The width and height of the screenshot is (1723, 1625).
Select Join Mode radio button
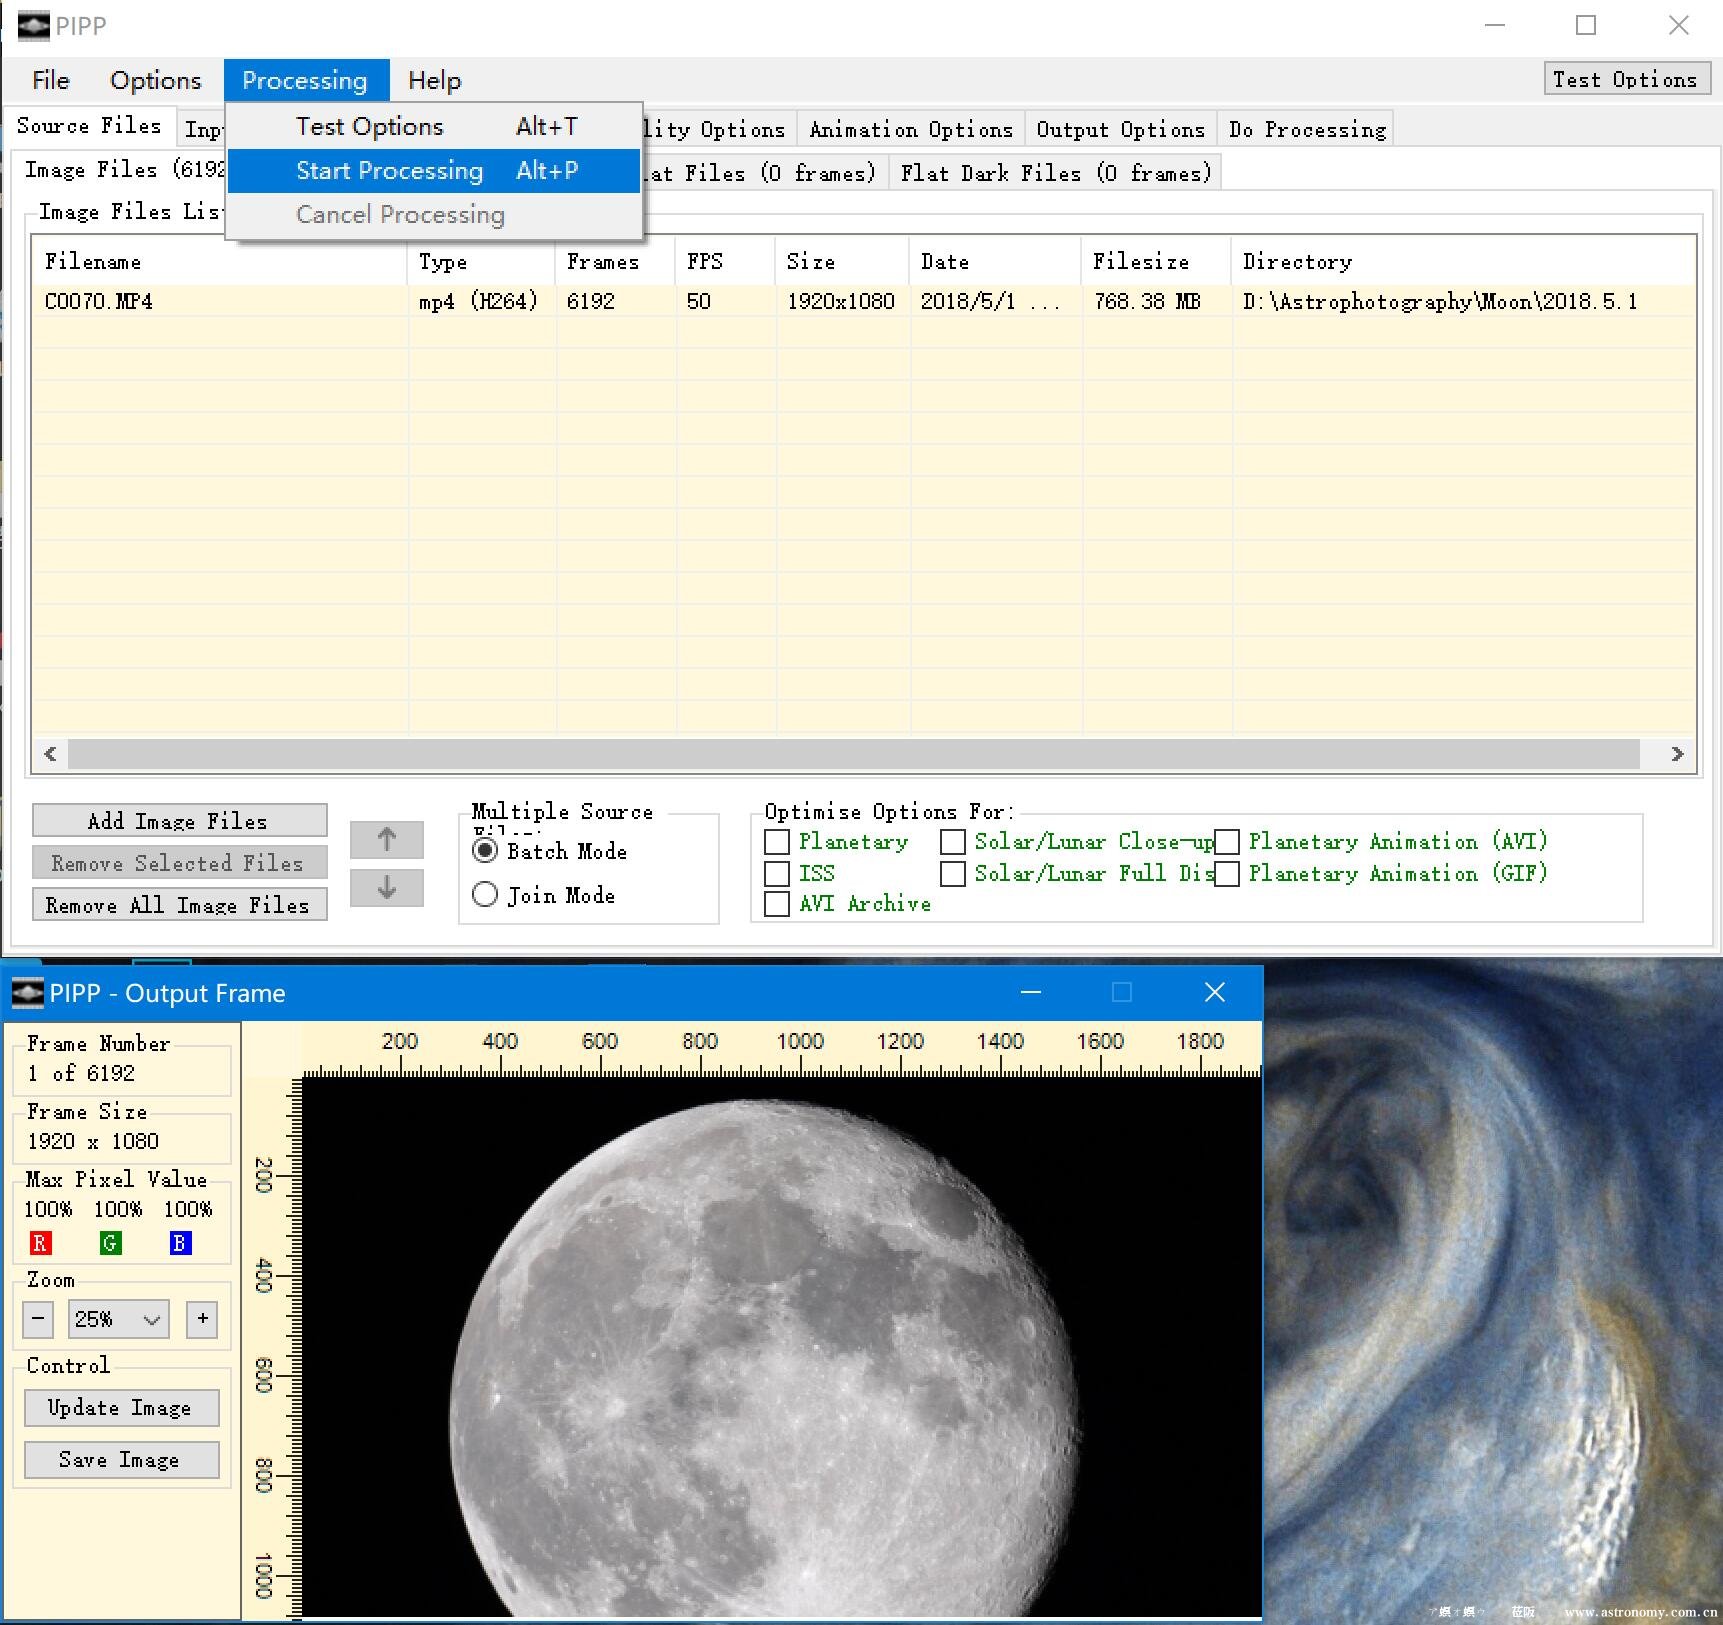(485, 894)
